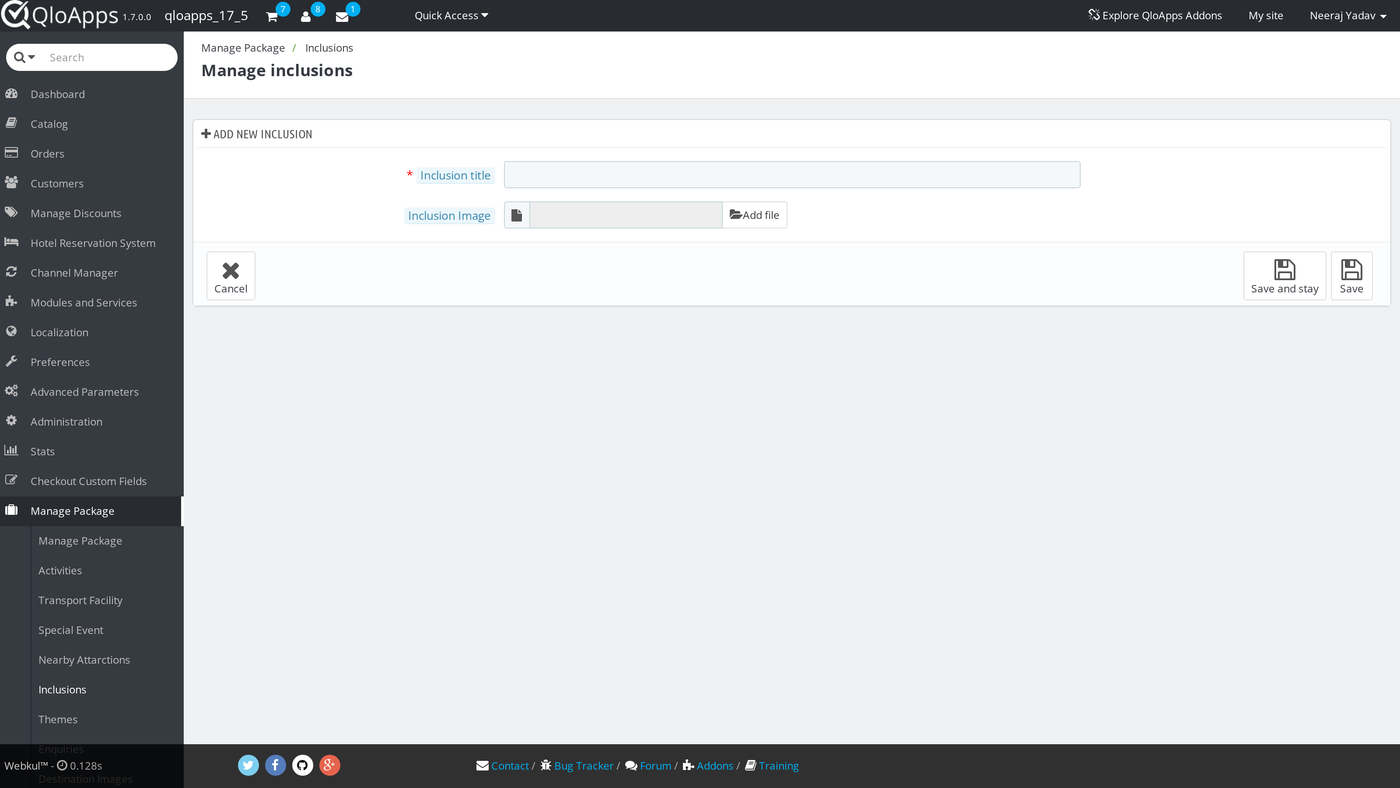The width and height of the screenshot is (1400, 788).
Task: Open the My site link
Action: click(x=1266, y=16)
